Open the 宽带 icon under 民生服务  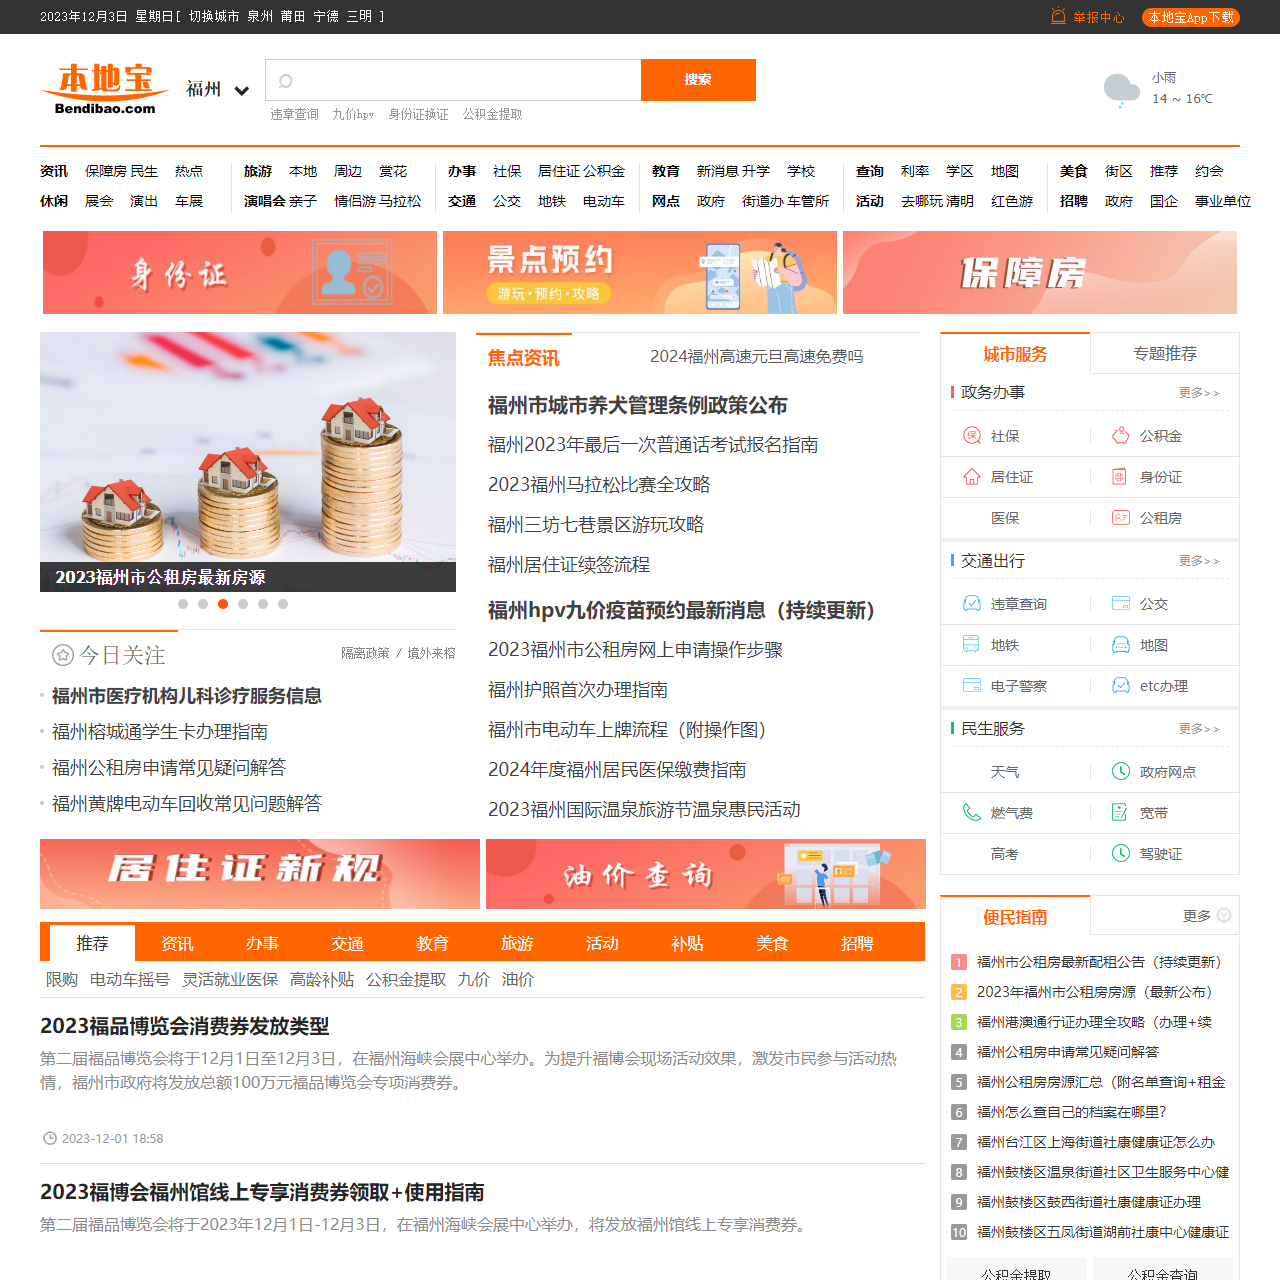click(x=1121, y=813)
